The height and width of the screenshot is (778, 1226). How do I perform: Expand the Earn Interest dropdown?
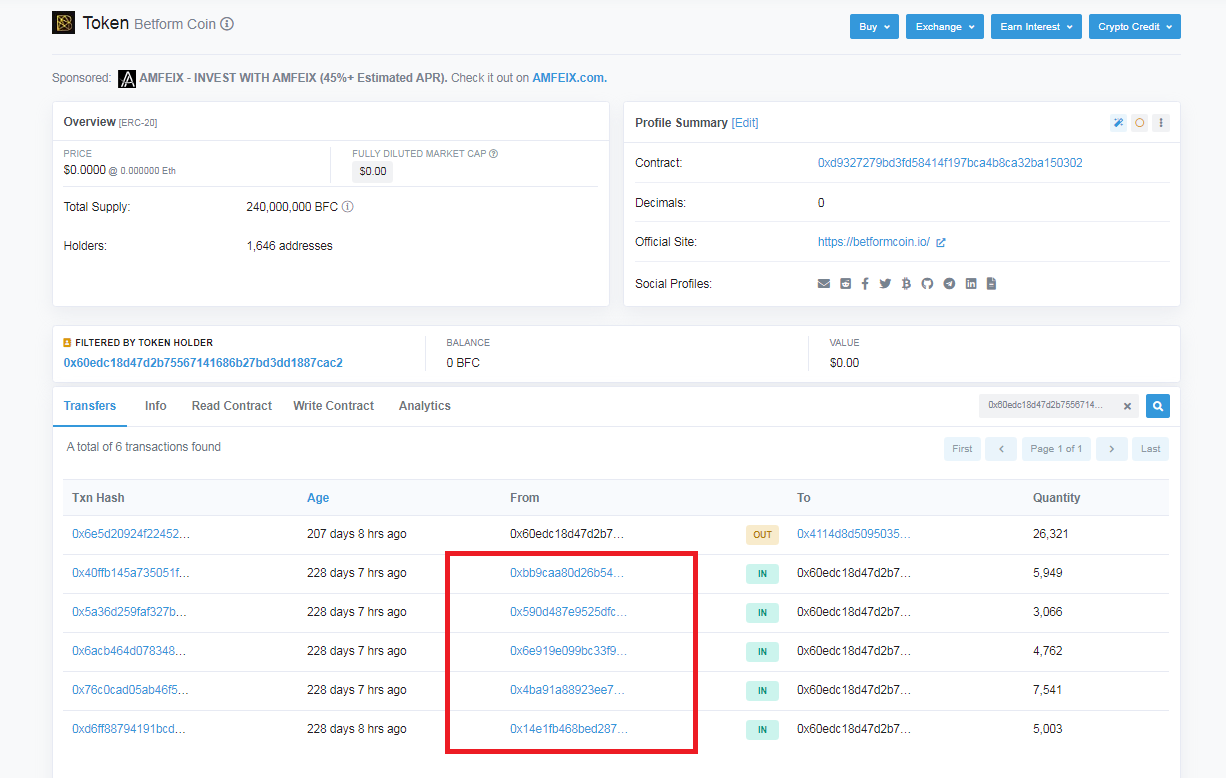coord(1036,27)
